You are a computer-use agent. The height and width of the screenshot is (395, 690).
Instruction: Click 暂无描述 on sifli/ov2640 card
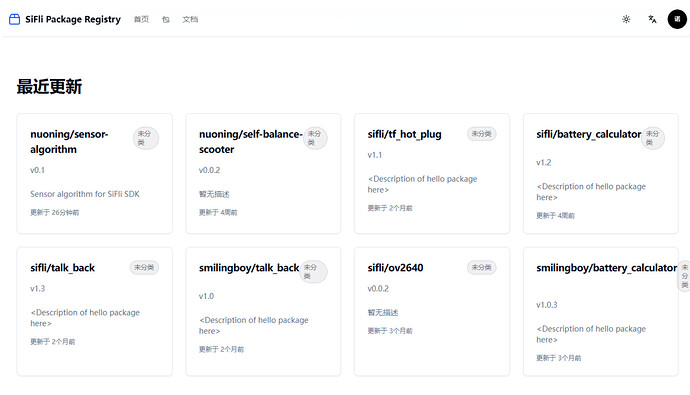[x=383, y=313]
